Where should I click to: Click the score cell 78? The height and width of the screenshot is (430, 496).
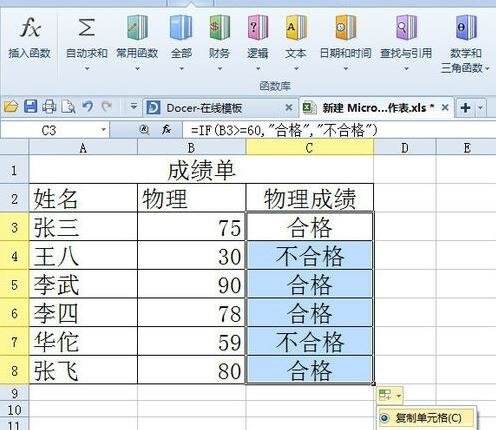[x=192, y=313]
